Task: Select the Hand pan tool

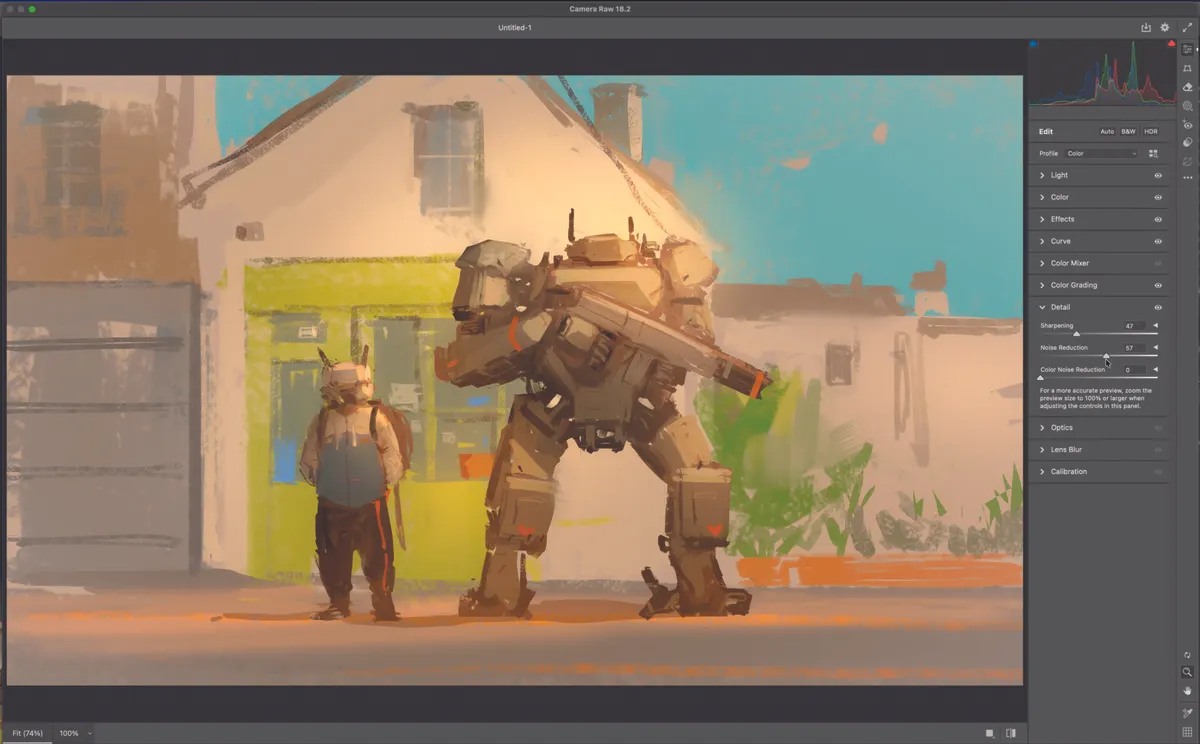Action: (1187, 691)
